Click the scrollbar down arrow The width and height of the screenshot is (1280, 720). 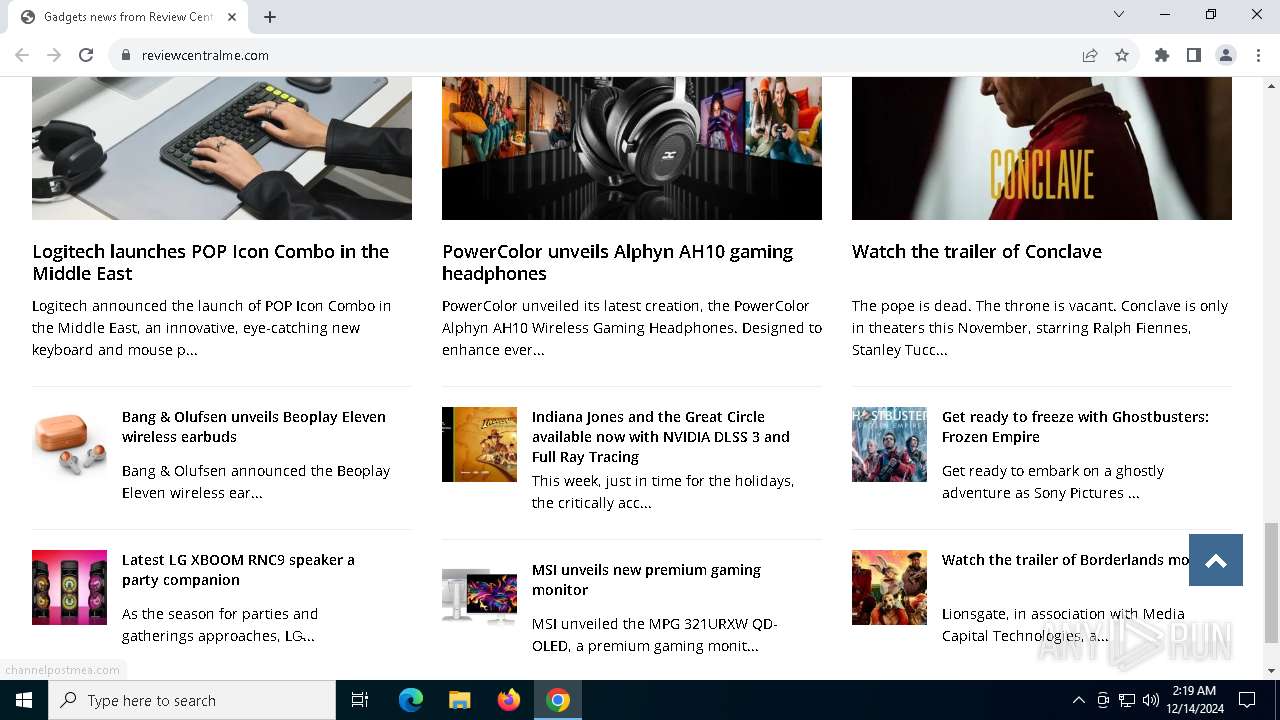click(1271, 671)
